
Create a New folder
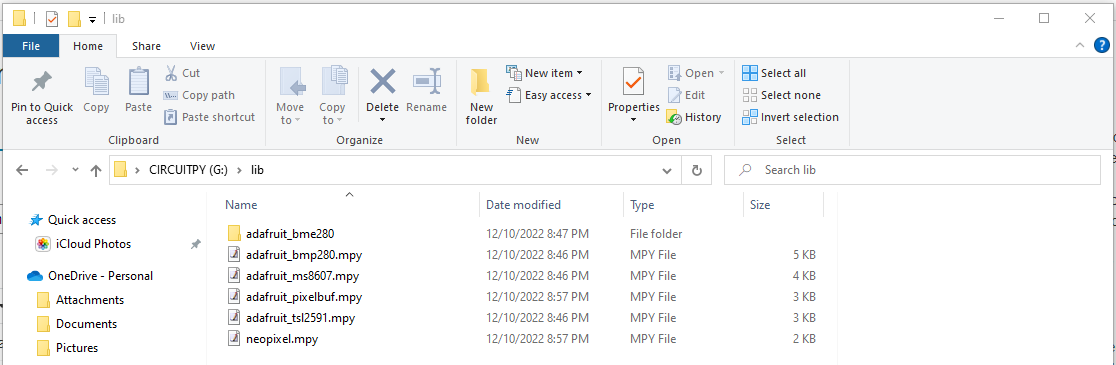click(481, 97)
